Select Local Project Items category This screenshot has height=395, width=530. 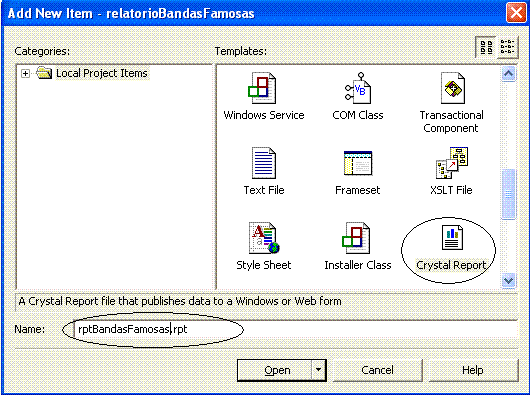pos(101,73)
